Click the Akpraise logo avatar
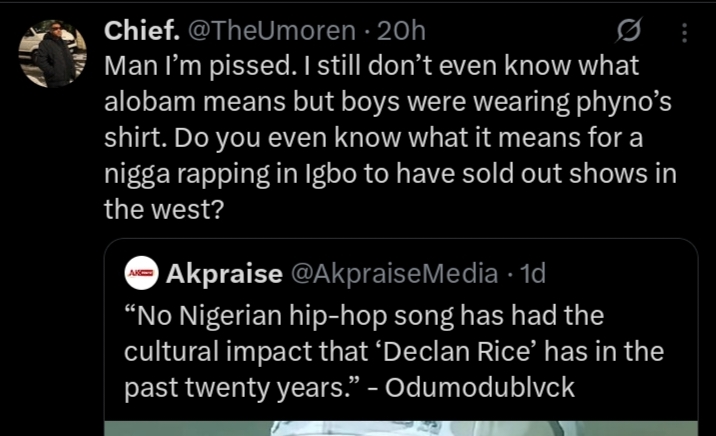The height and width of the screenshot is (436, 716). pos(141,272)
